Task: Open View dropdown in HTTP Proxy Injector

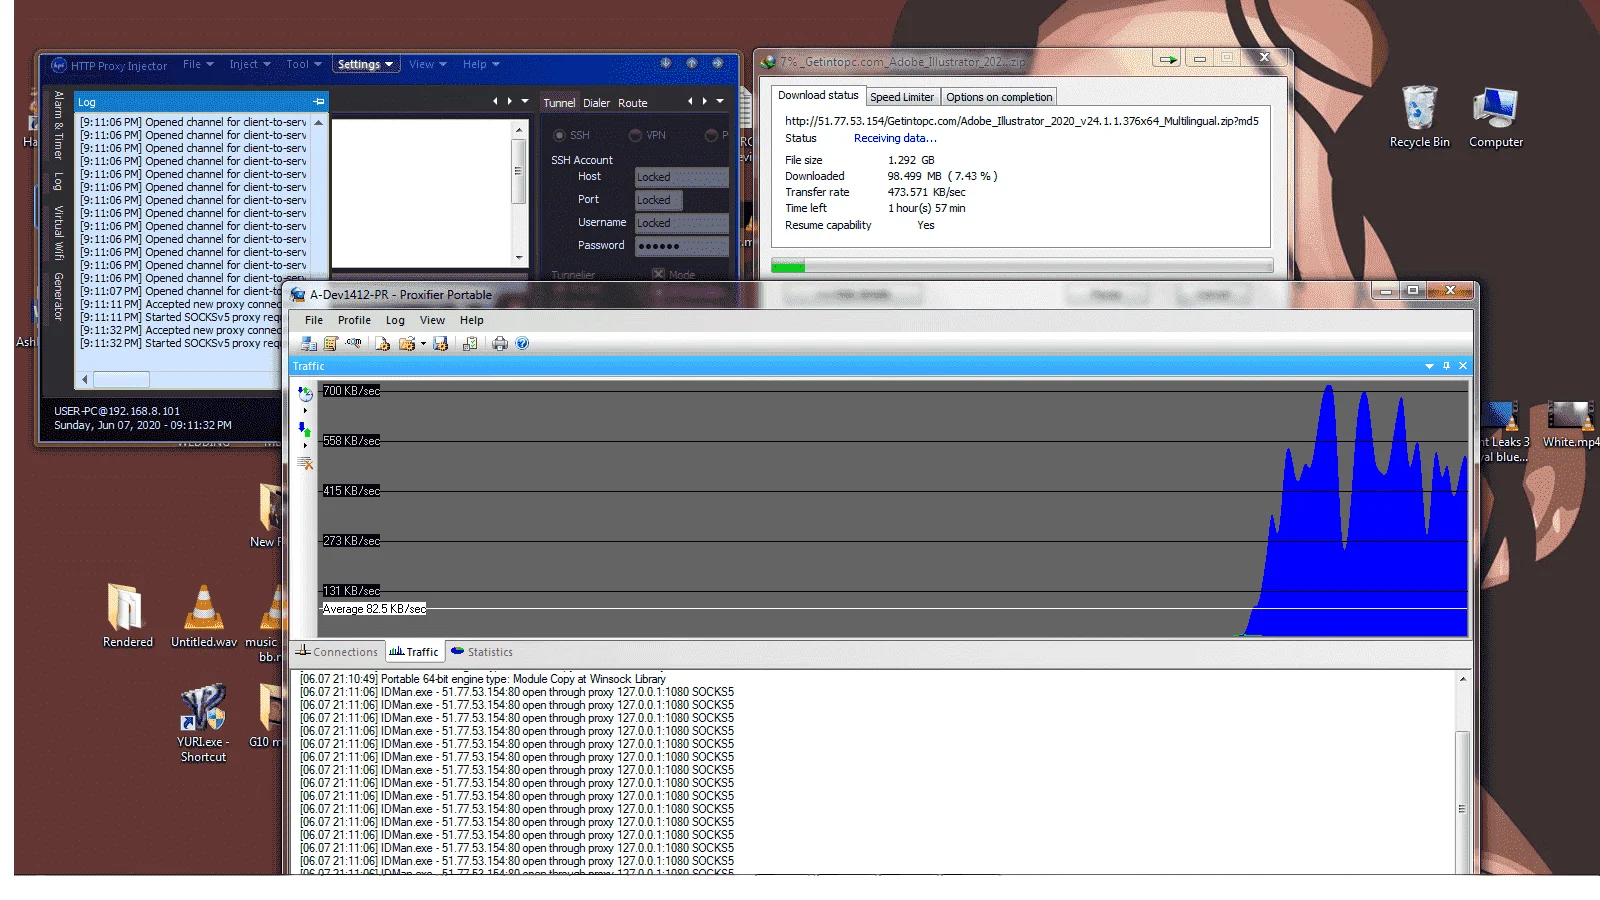Action: click(x=428, y=64)
